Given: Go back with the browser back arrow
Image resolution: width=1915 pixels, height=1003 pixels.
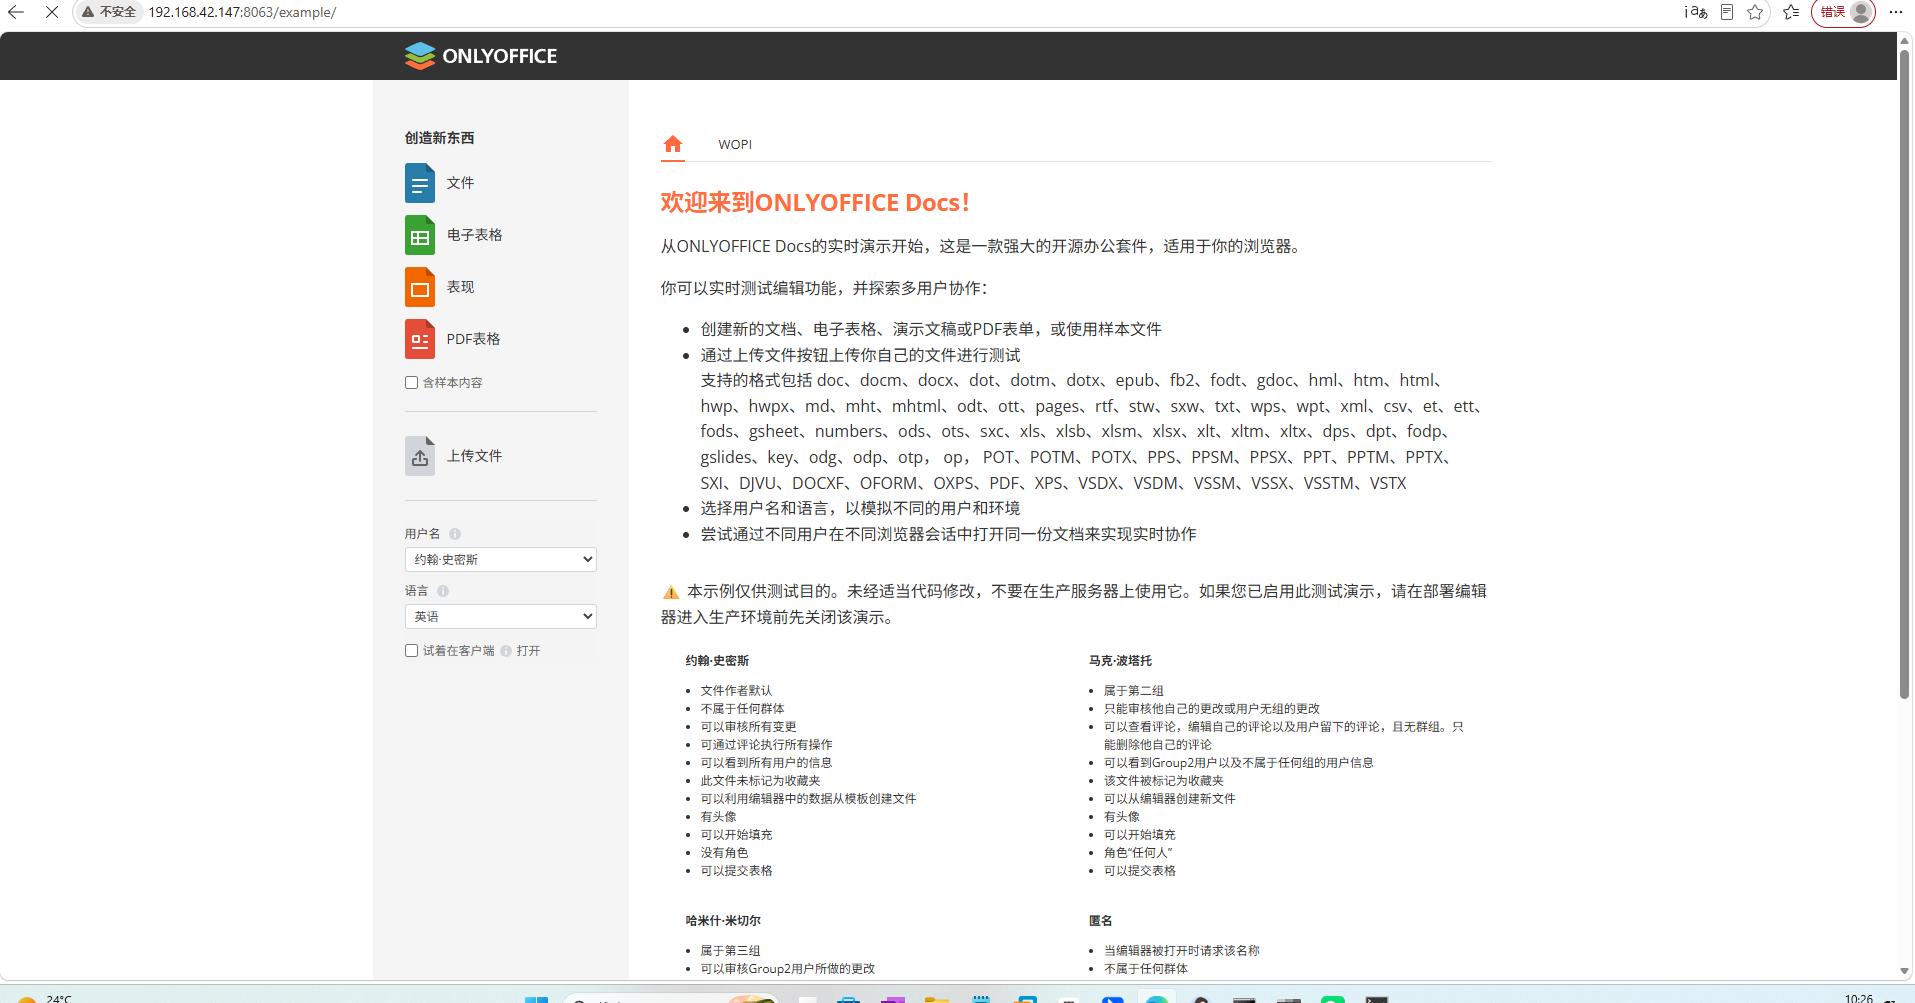Looking at the screenshot, I should pos(16,12).
